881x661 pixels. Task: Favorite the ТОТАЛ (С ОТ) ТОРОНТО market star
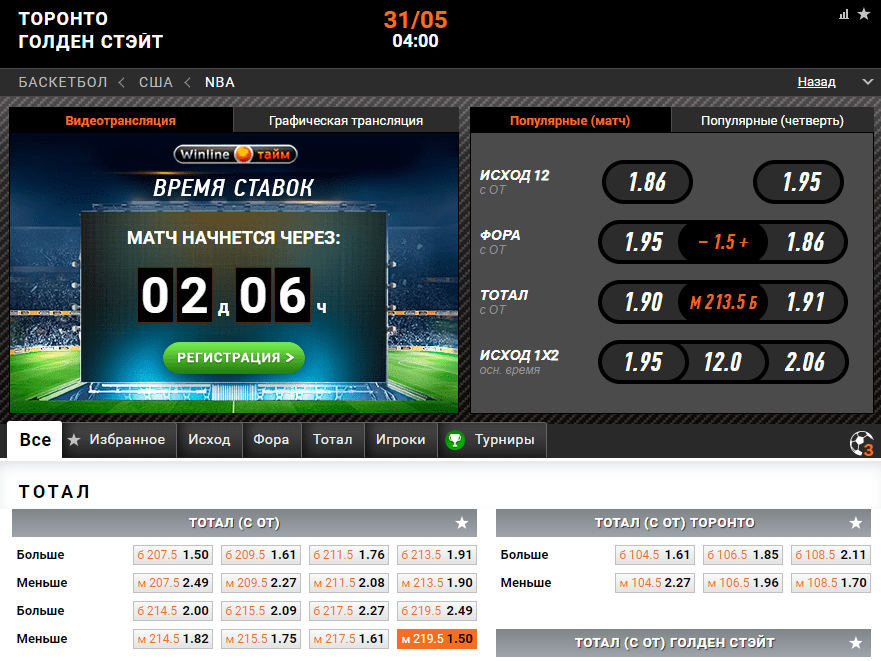pos(856,523)
